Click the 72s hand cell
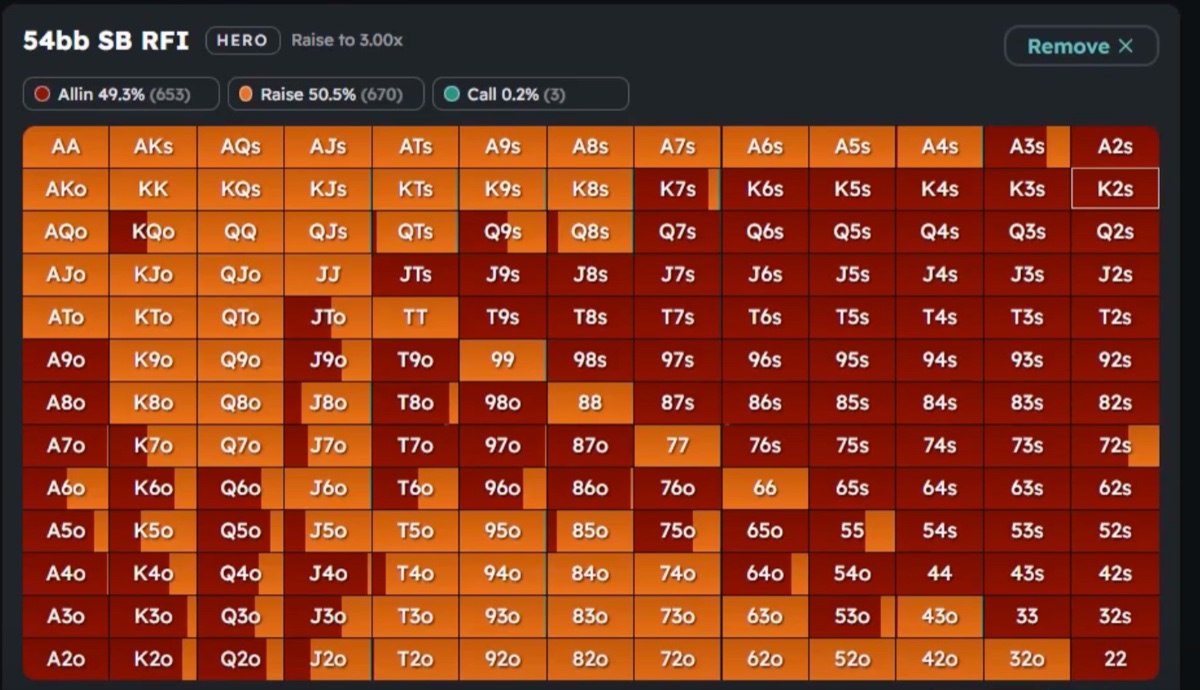1200x690 pixels. [x=1114, y=446]
